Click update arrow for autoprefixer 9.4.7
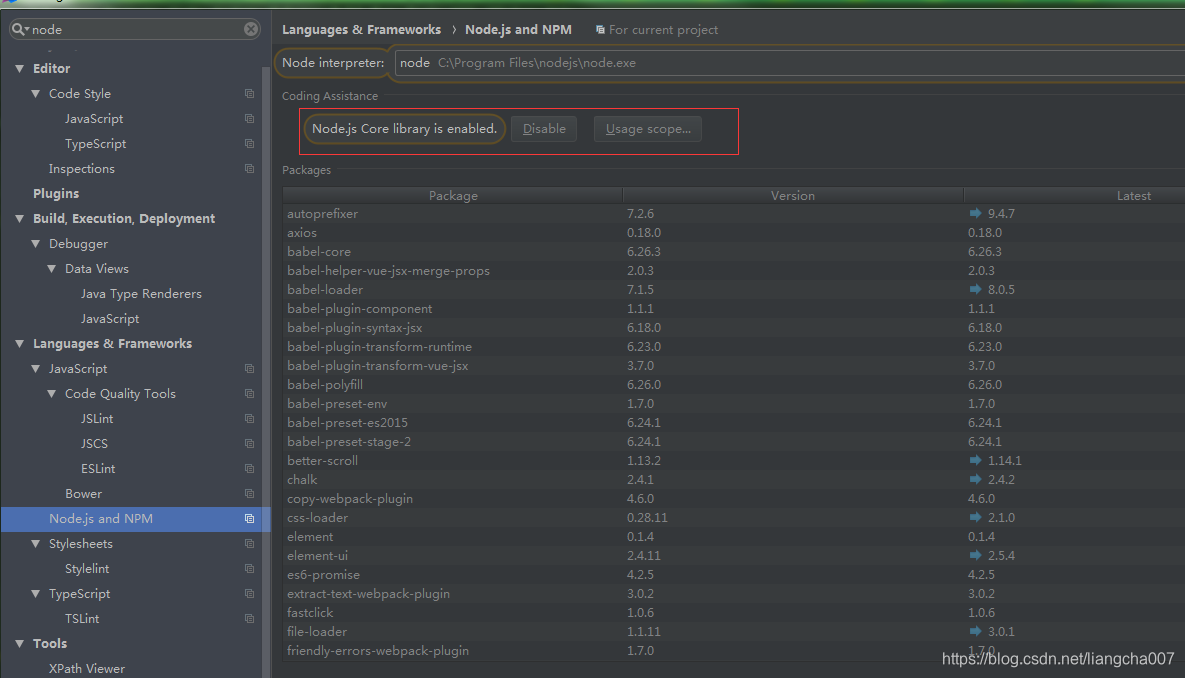Image resolution: width=1185 pixels, height=678 pixels. [x=975, y=213]
